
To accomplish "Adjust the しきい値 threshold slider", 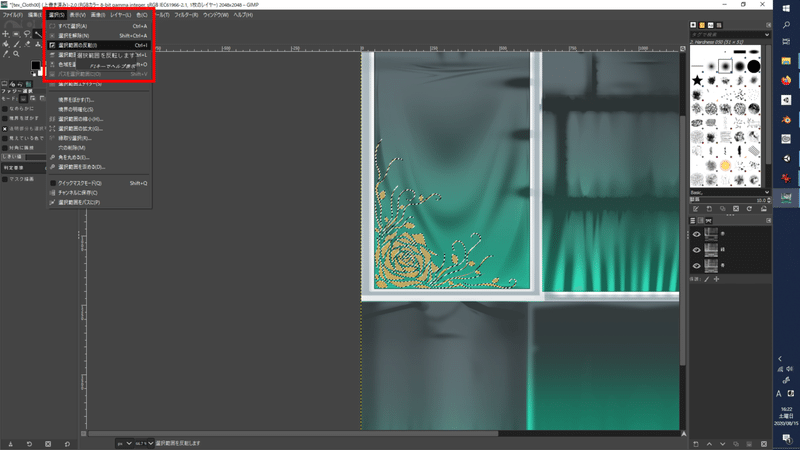I will [23, 157].
